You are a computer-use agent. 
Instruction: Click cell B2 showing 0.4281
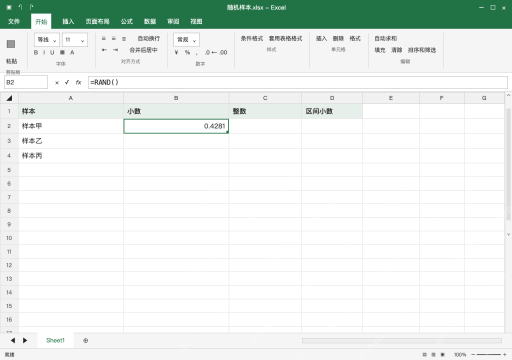click(x=176, y=126)
